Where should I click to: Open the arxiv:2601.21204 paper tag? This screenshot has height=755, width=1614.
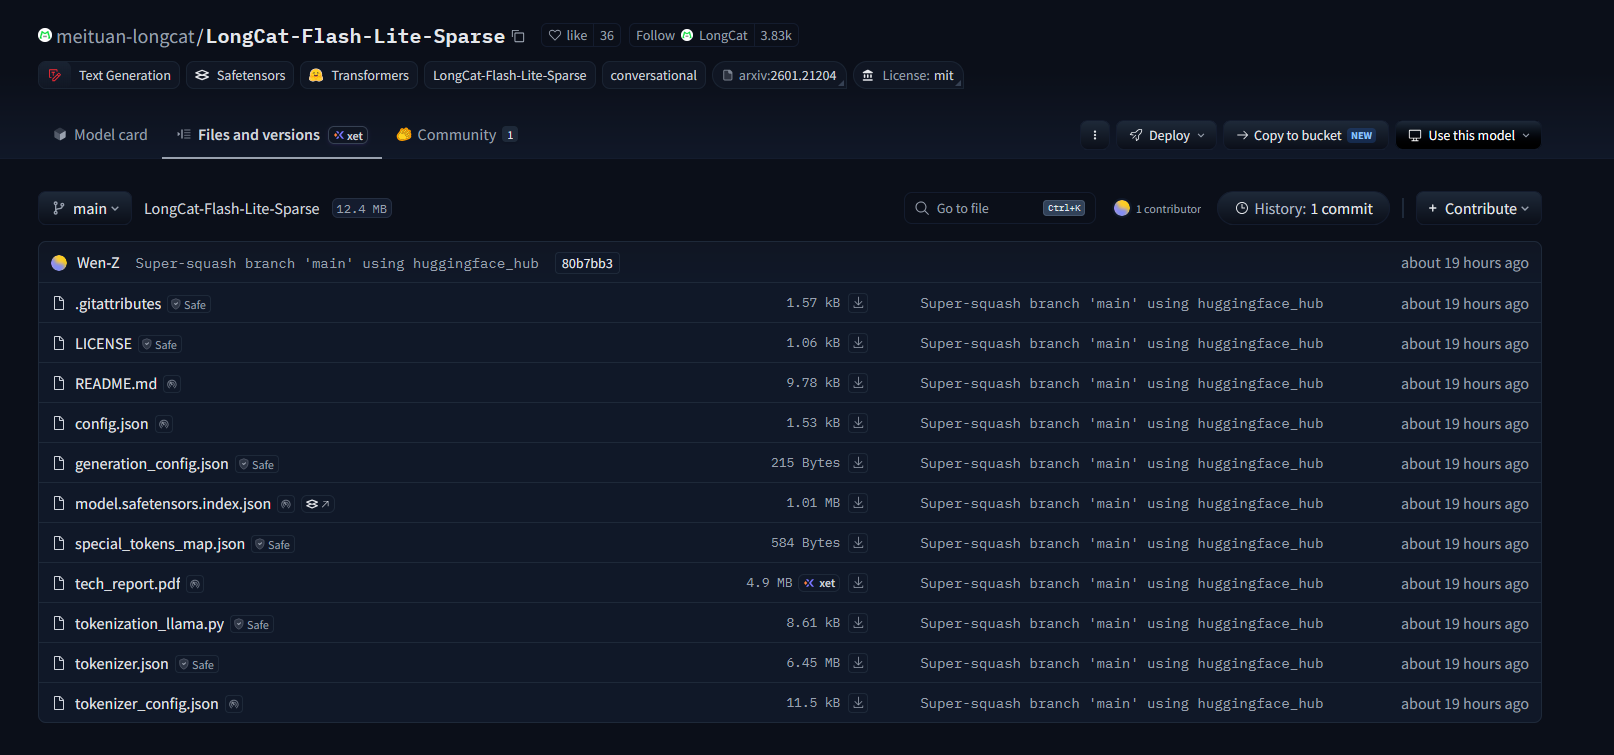[x=779, y=75]
